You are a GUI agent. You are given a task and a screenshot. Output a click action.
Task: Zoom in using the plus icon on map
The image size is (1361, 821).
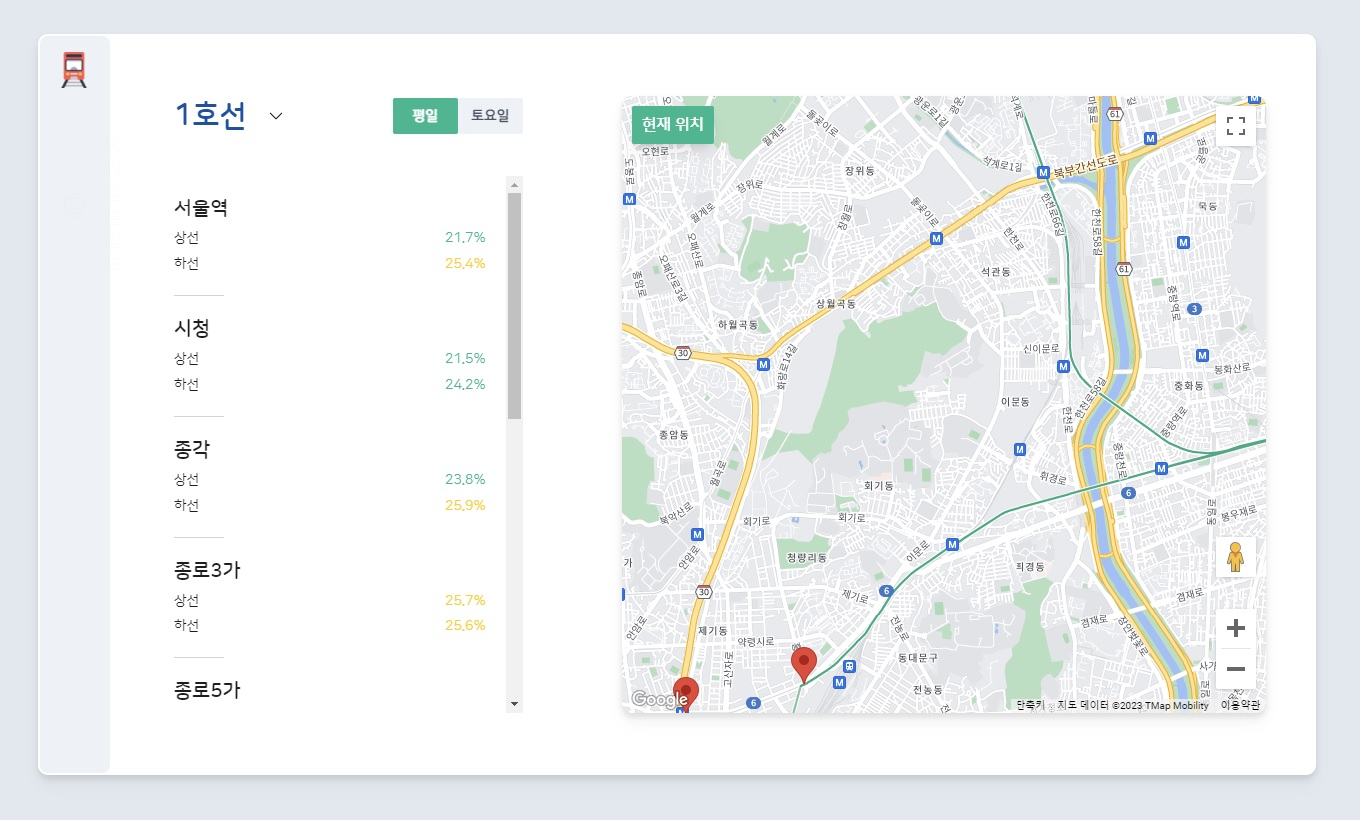(x=1236, y=628)
